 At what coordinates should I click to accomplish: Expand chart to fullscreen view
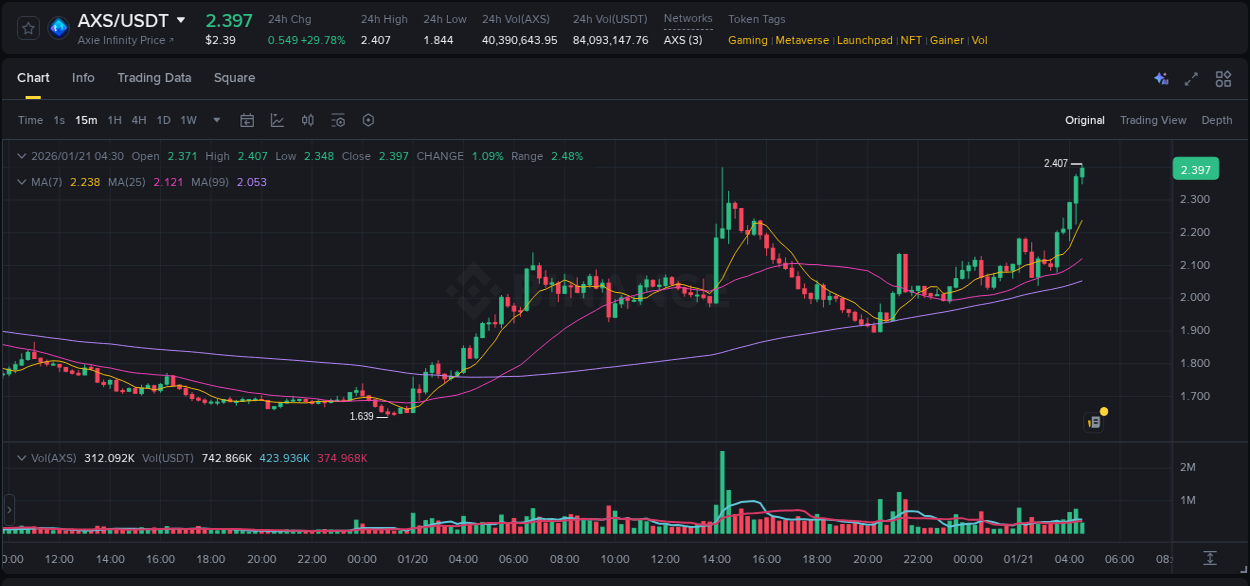pyautogui.click(x=1192, y=78)
